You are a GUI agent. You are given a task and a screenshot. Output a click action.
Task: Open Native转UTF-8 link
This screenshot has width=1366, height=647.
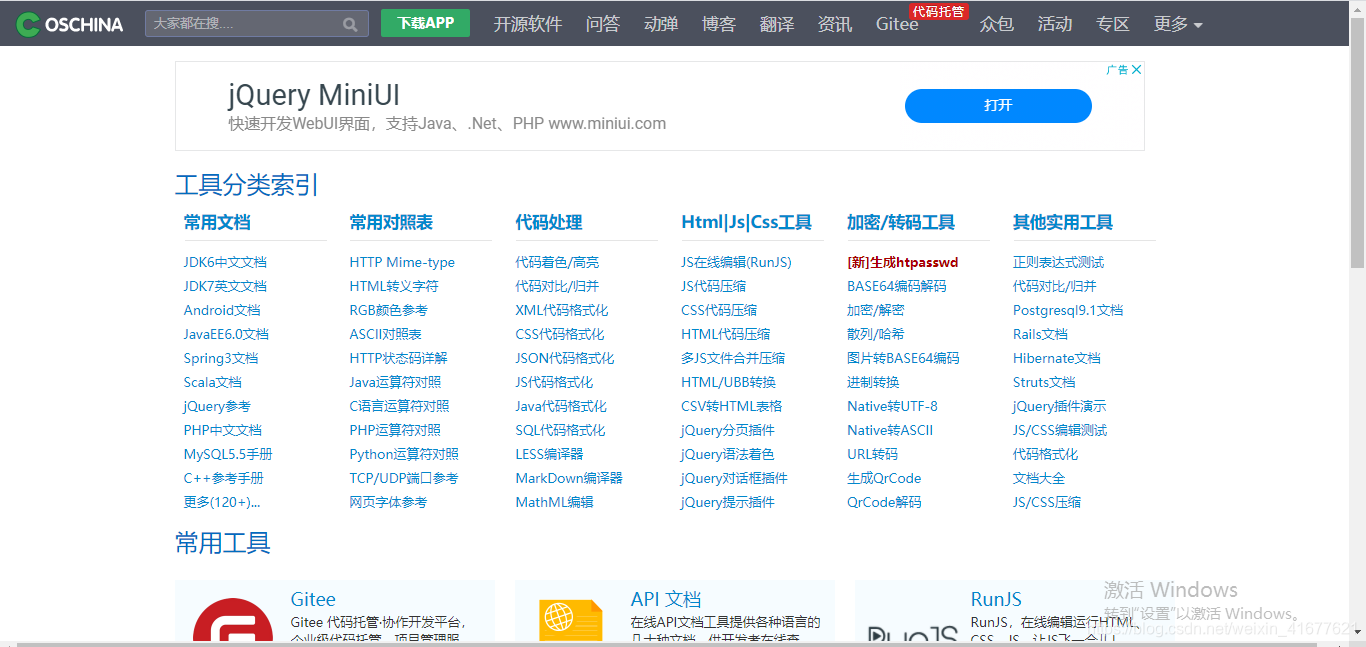pos(892,406)
